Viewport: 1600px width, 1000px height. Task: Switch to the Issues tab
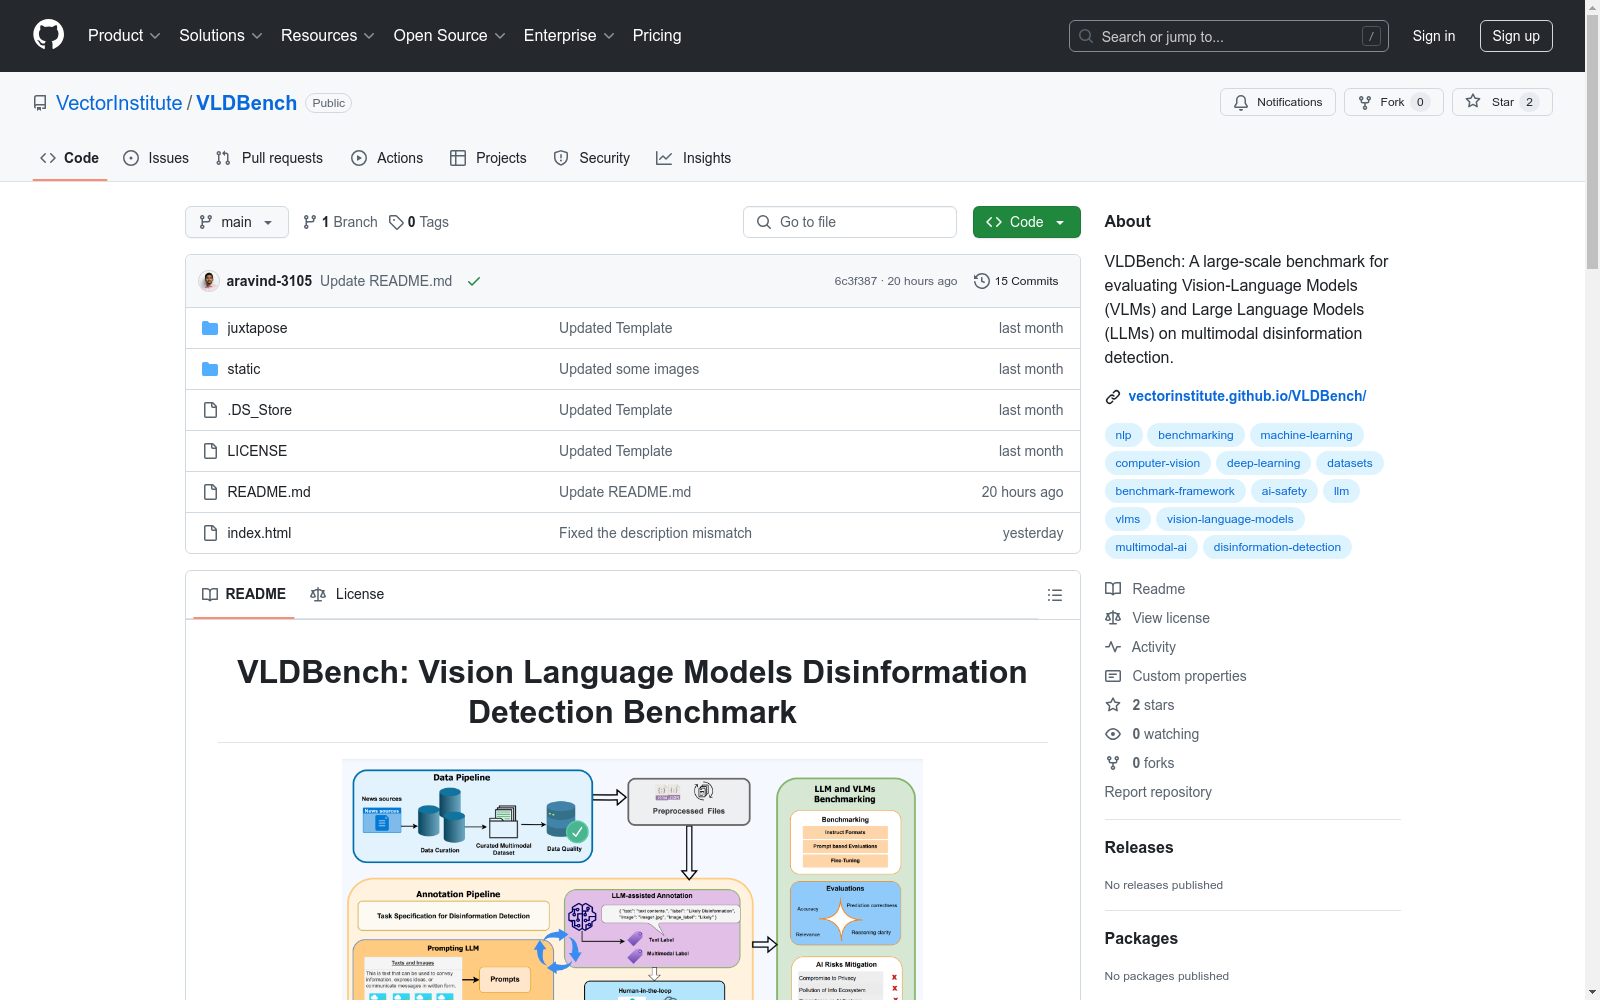[156, 158]
